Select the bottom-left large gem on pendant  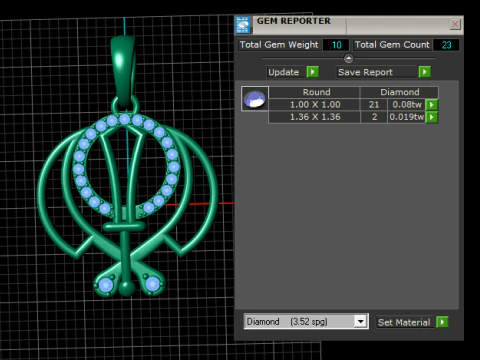[106, 286]
